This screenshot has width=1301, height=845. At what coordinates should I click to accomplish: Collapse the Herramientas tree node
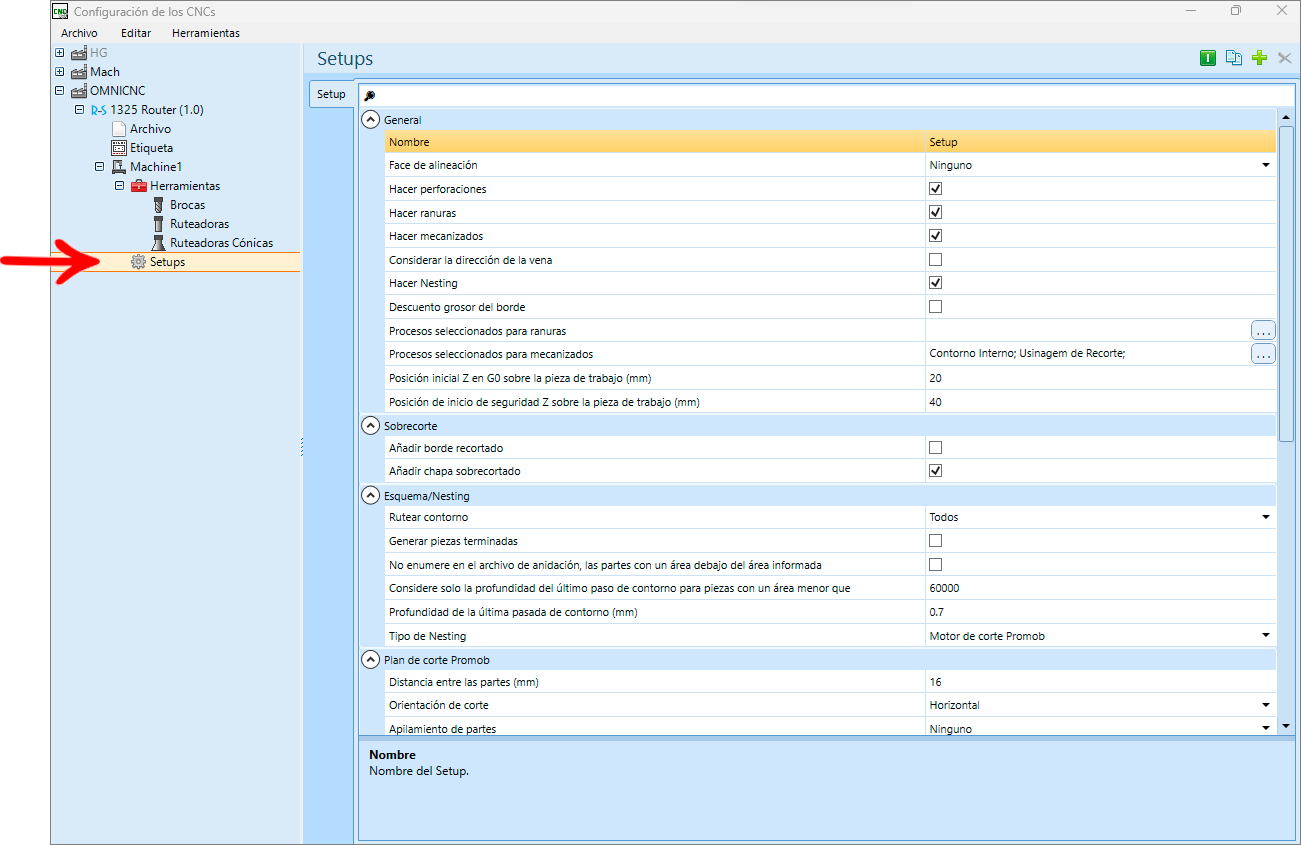pyautogui.click(x=120, y=186)
